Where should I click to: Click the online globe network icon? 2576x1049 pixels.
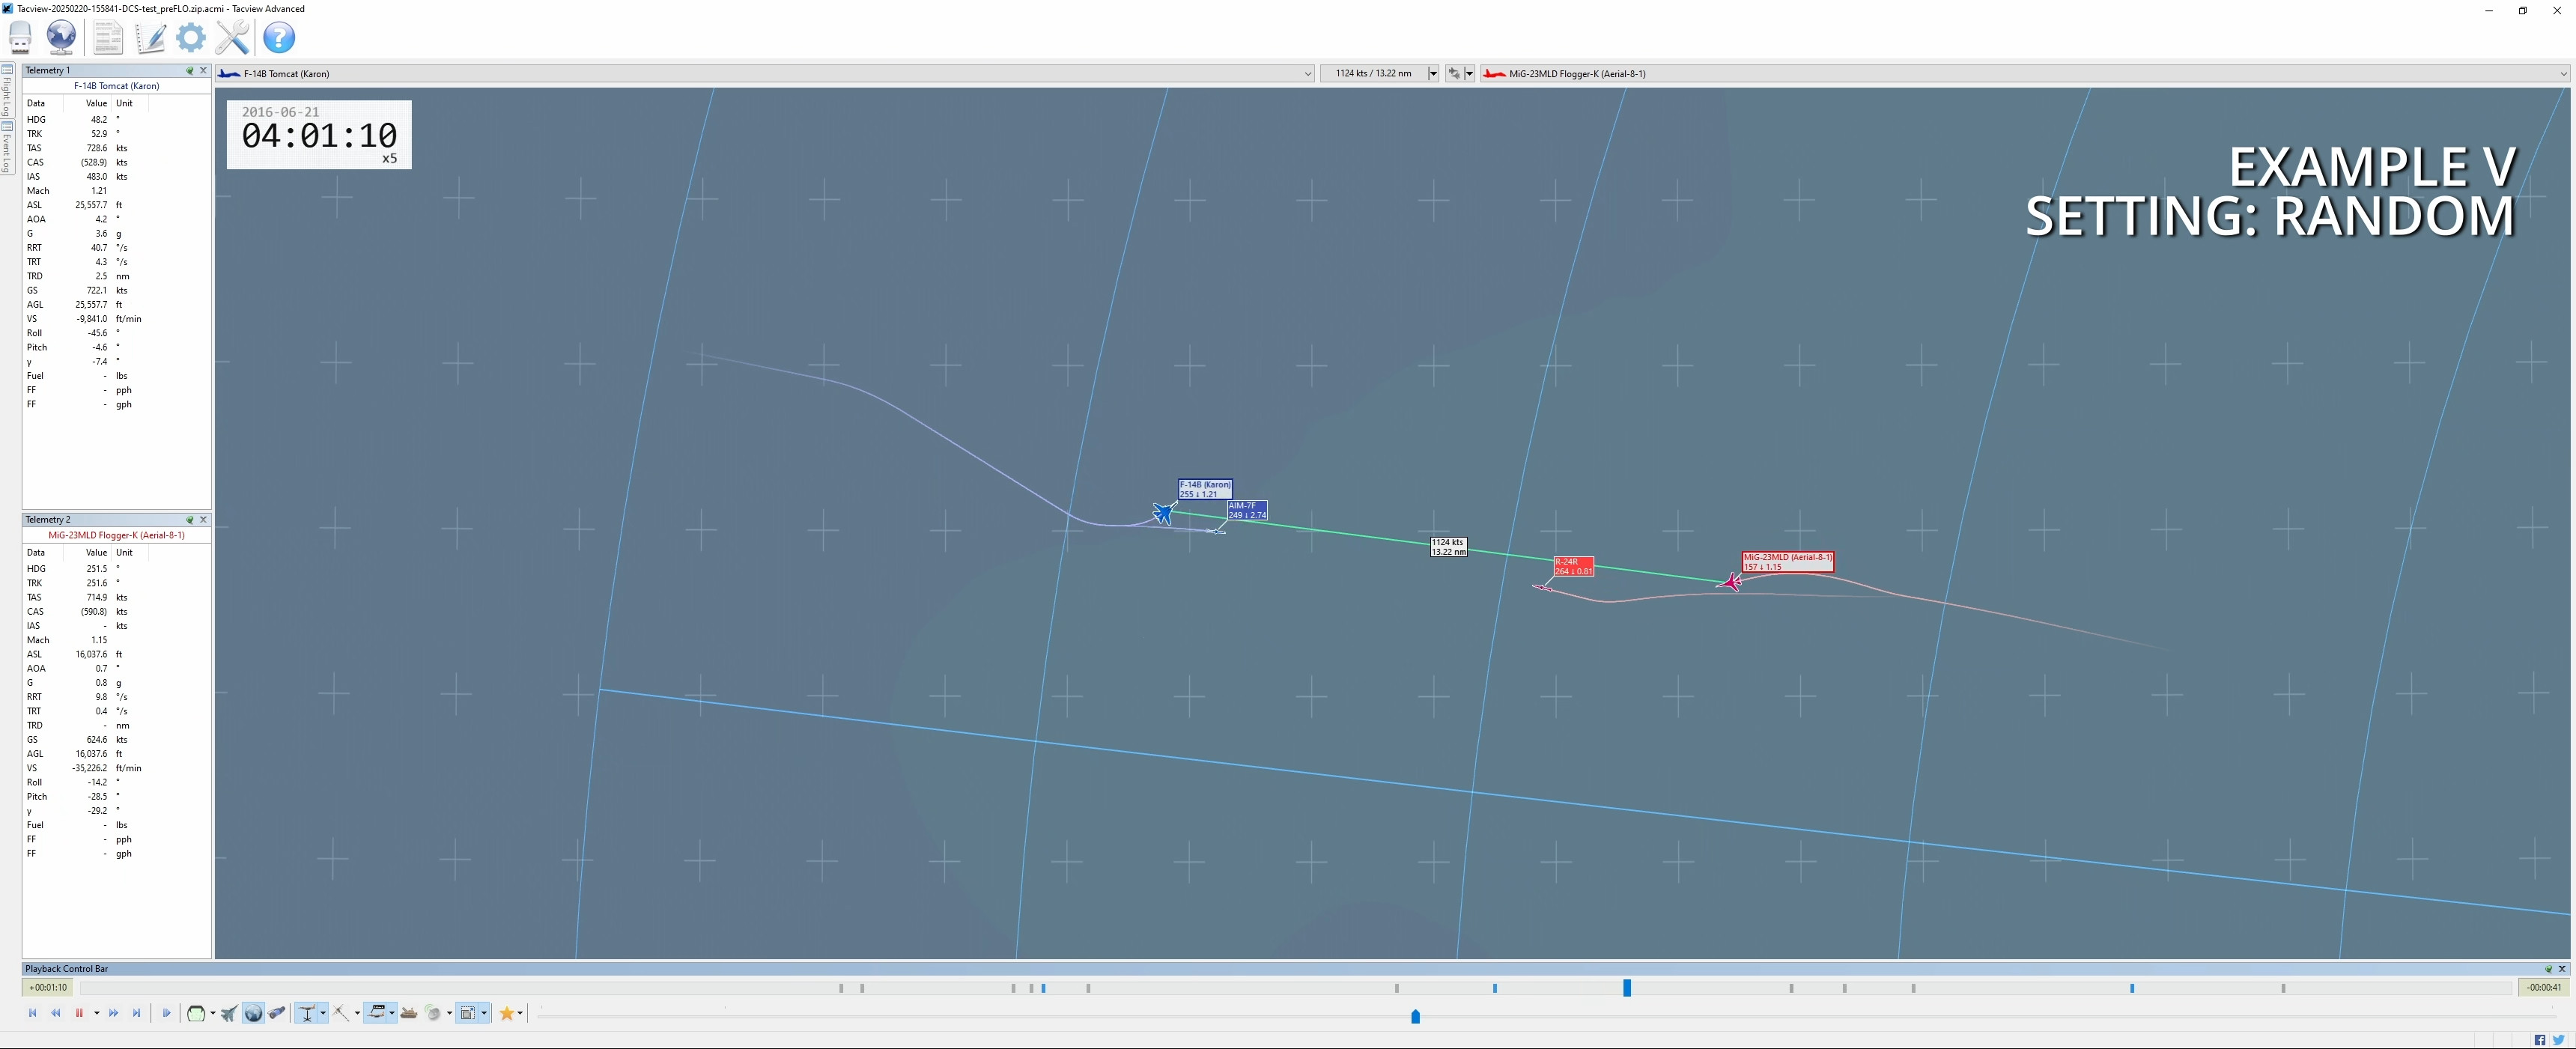pos(61,38)
